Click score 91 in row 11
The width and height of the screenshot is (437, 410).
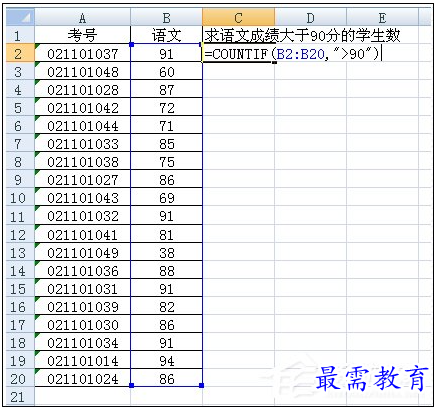pos(166,216)
